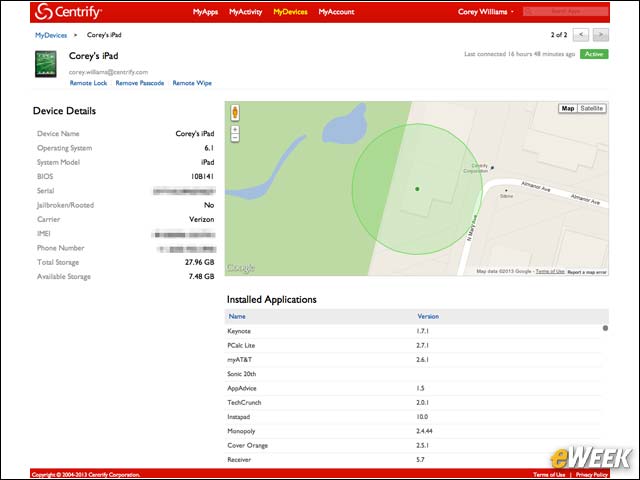
Task: Click the green Active status badge
Action: click(594, 54)
